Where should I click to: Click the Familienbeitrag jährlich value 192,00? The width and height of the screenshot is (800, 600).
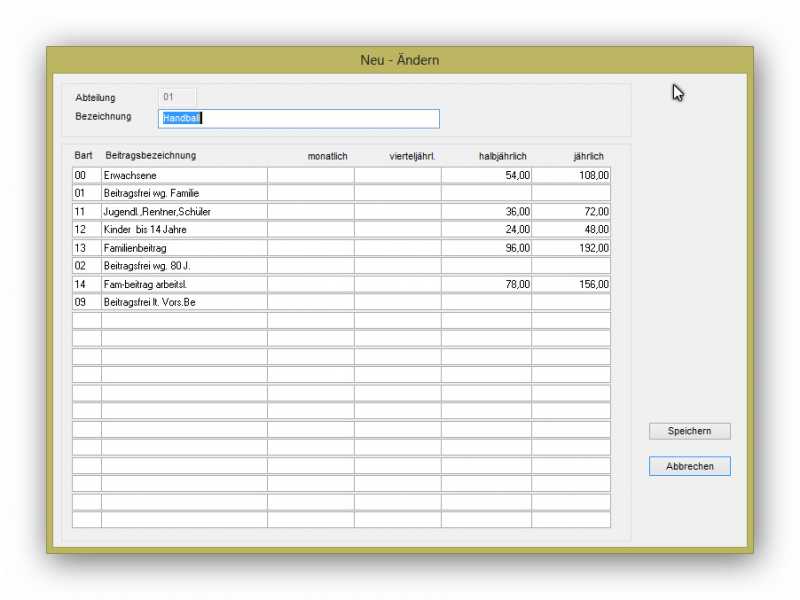click(571, 248)
